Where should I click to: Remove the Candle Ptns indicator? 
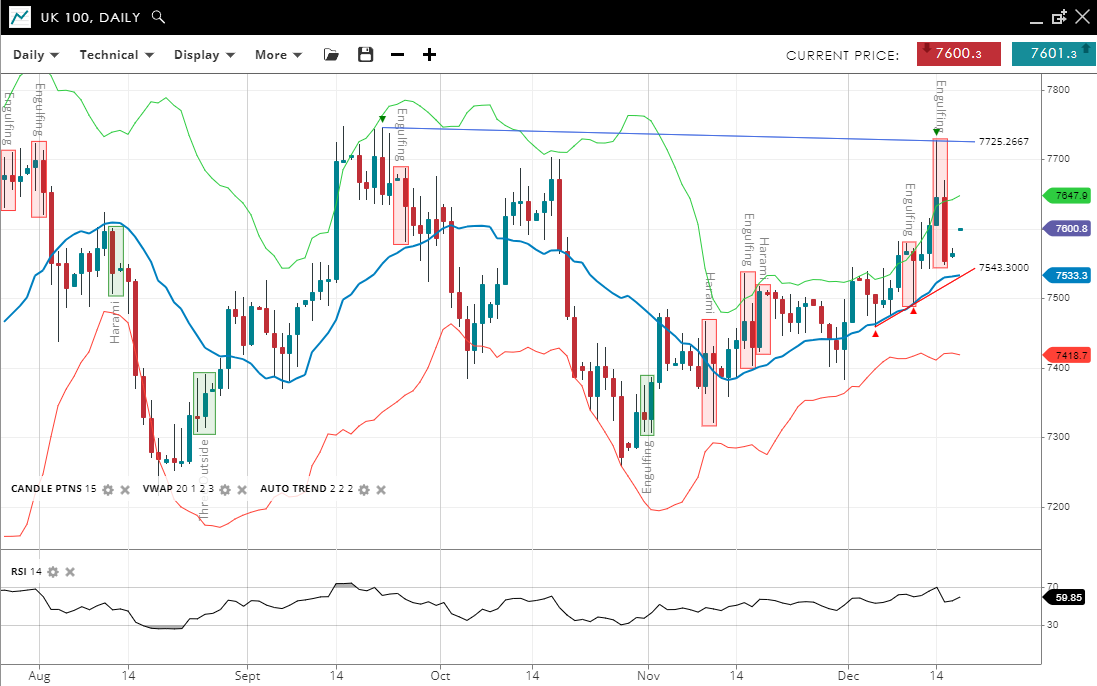point(125,490)
